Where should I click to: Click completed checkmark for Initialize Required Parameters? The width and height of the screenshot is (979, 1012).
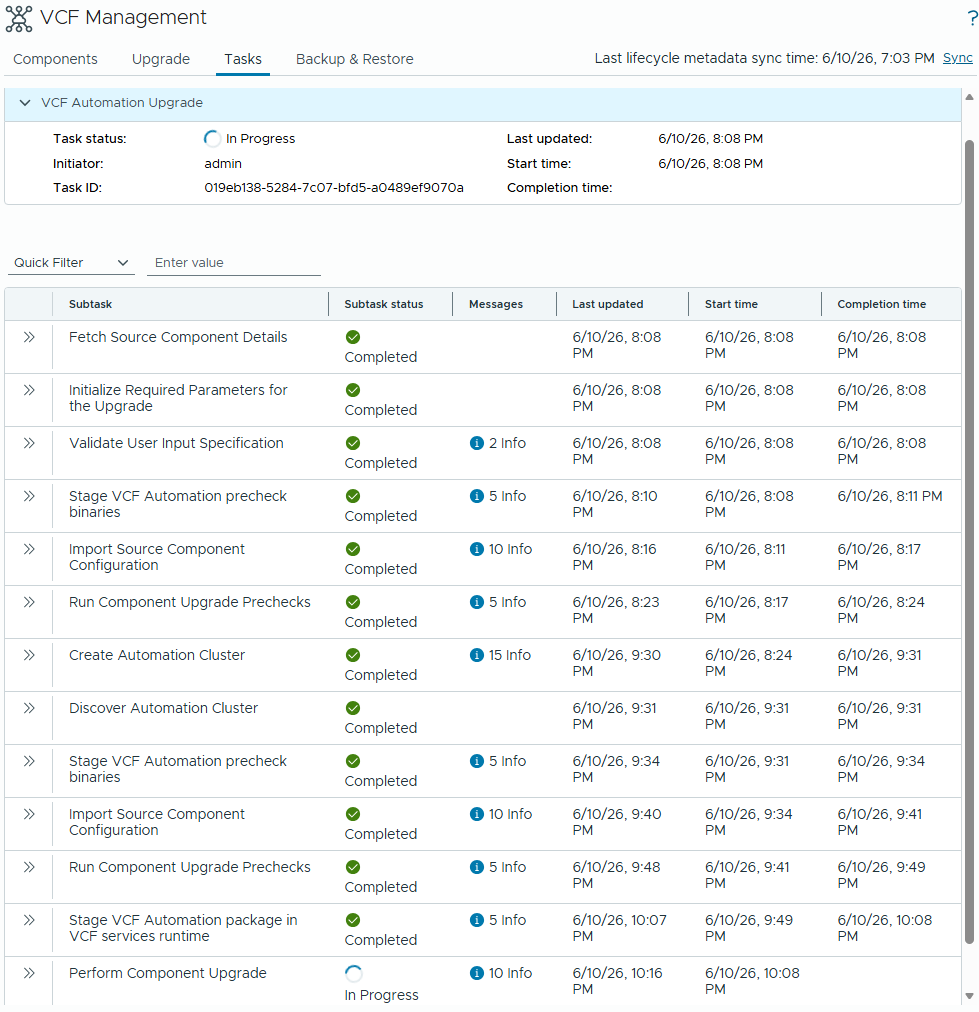pos(352,390)
